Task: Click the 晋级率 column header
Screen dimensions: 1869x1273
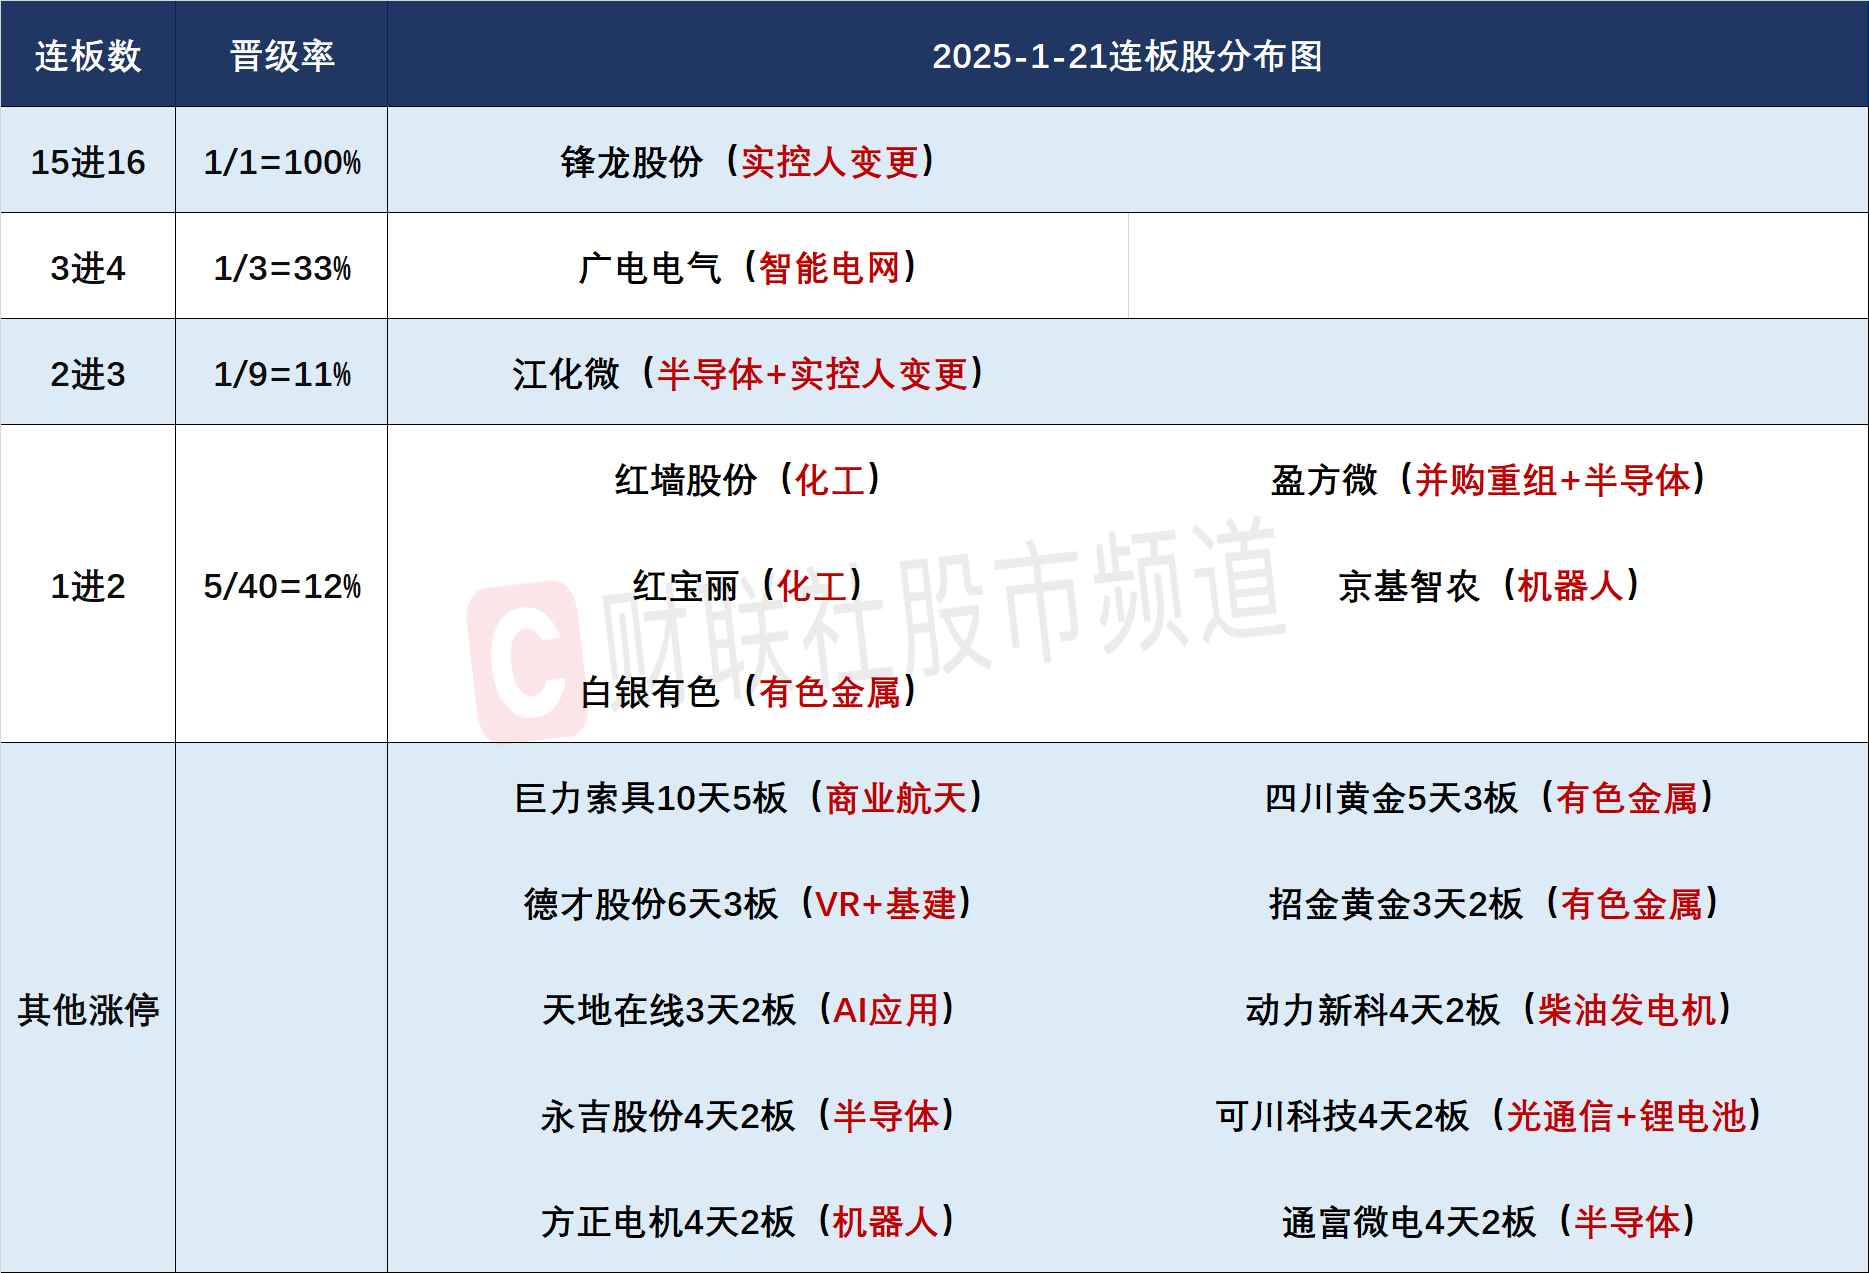Action: click(x=282, y=56)
